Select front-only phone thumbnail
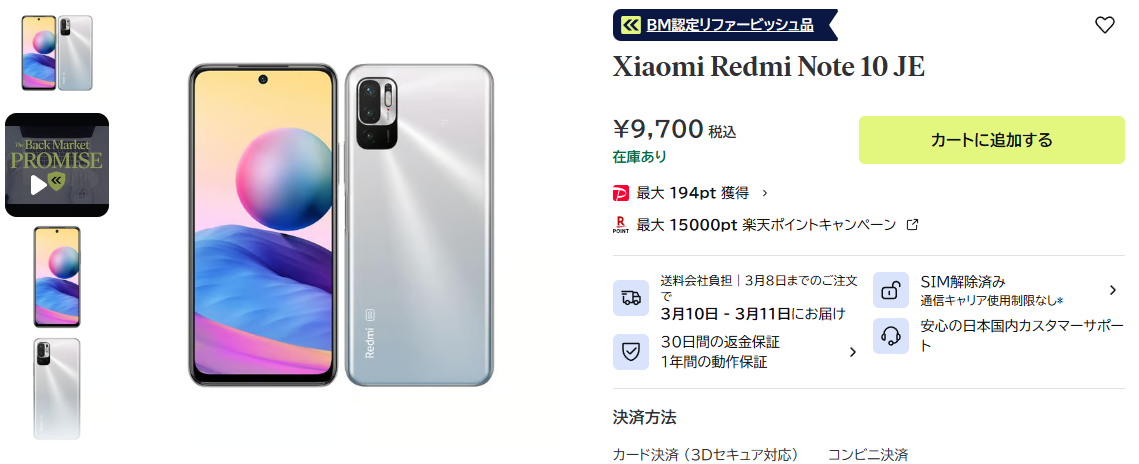The image size is (1139, 464). coord(57,277)
